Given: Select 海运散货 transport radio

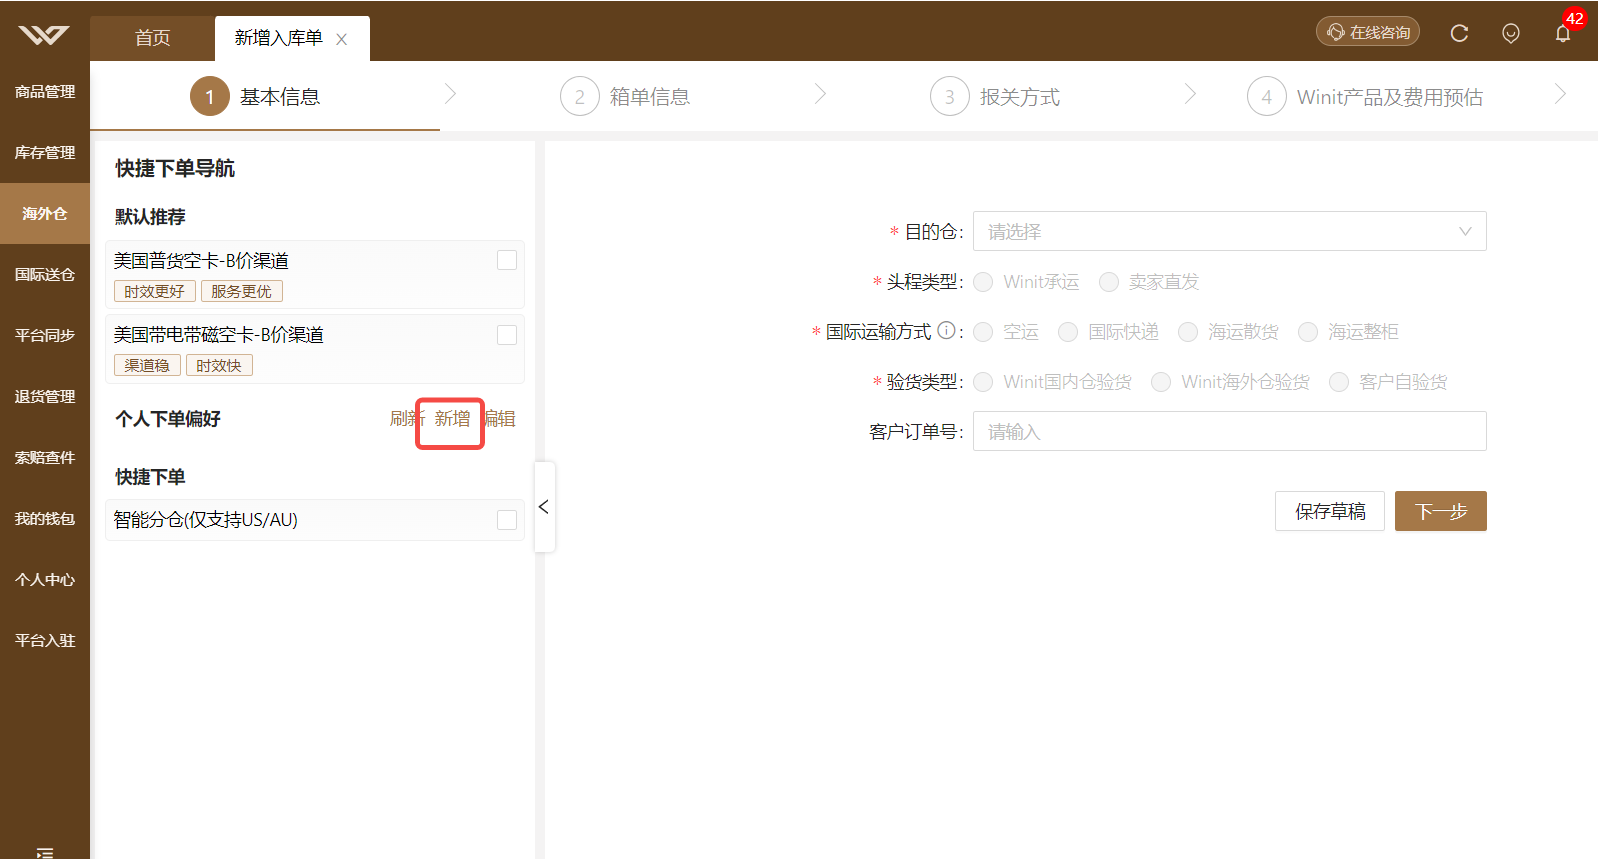Looking at the screenshot, I should [1188, 332].
